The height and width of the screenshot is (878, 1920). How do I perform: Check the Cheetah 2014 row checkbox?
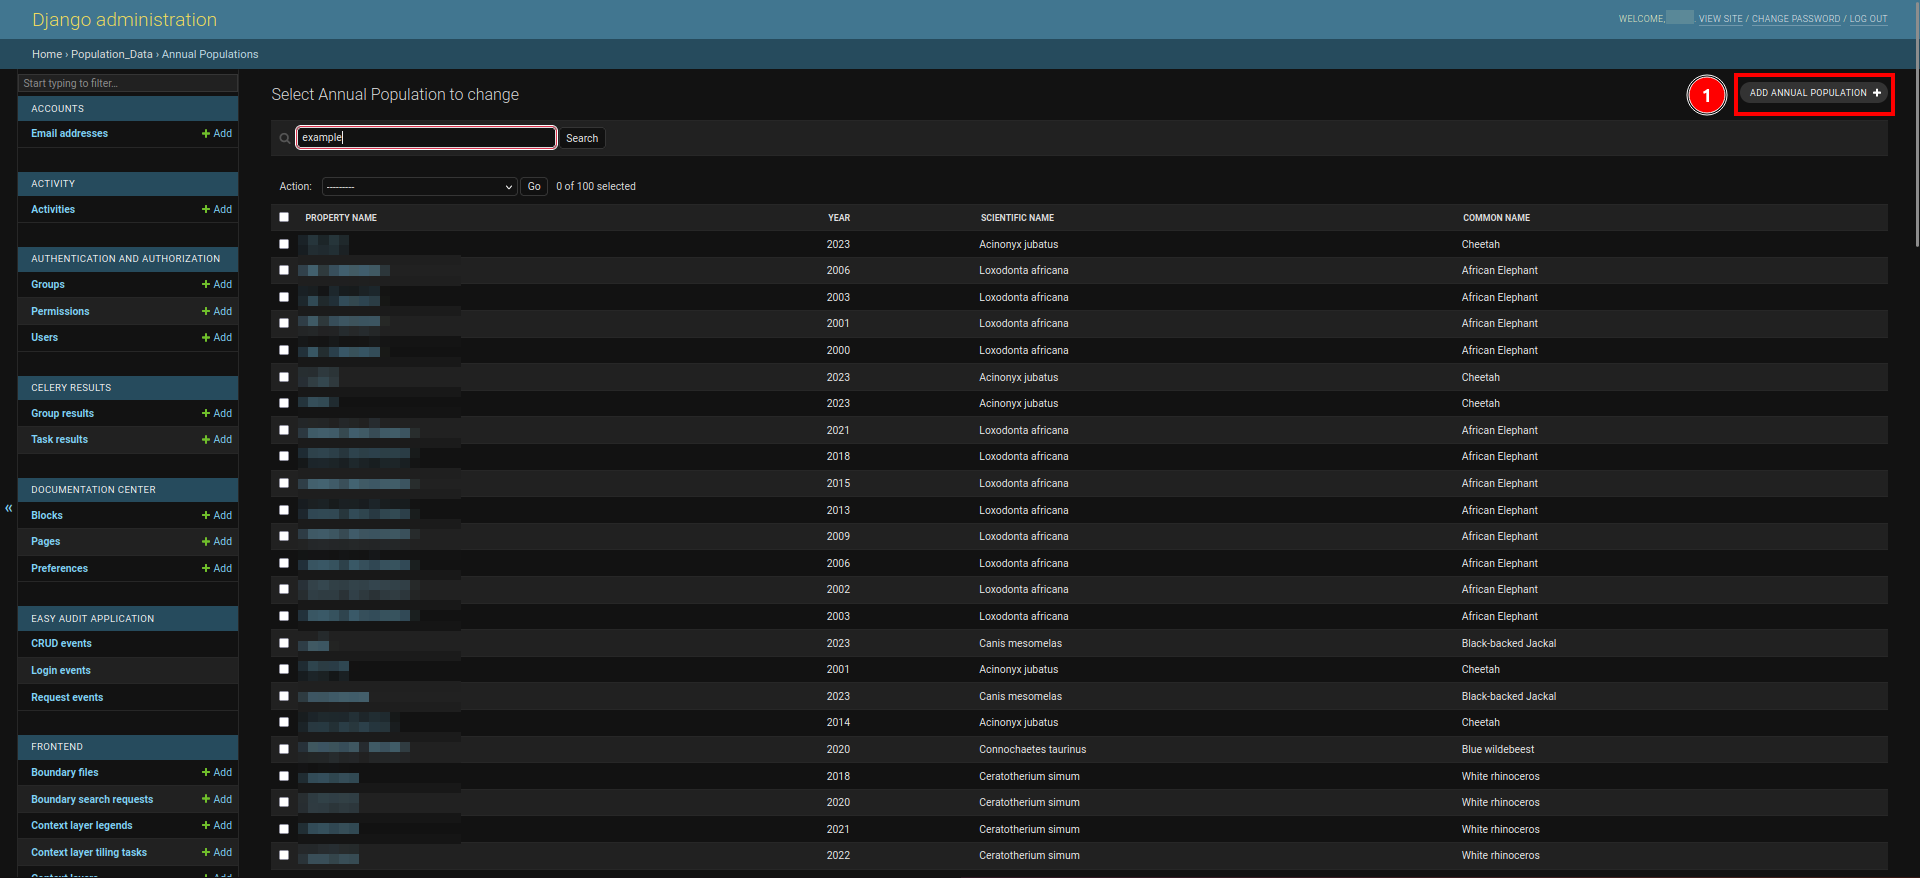tap(284, 722)
